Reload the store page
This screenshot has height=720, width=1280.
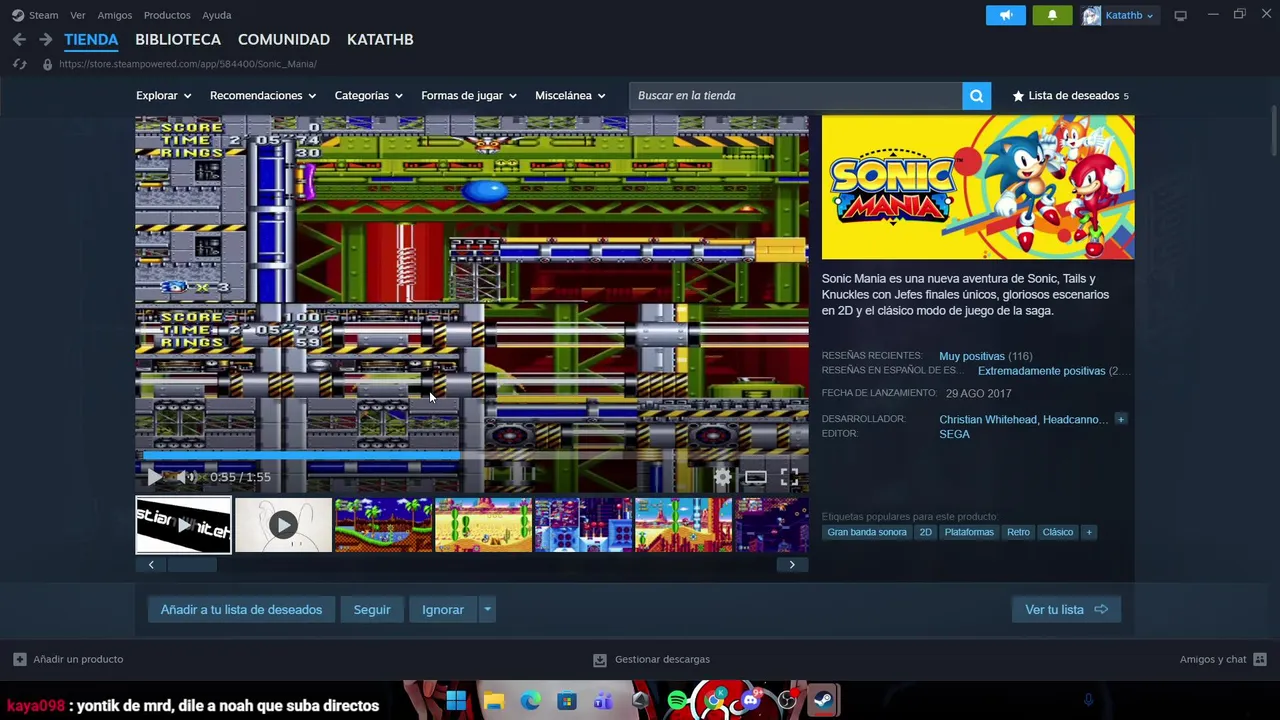coord(19,64)
